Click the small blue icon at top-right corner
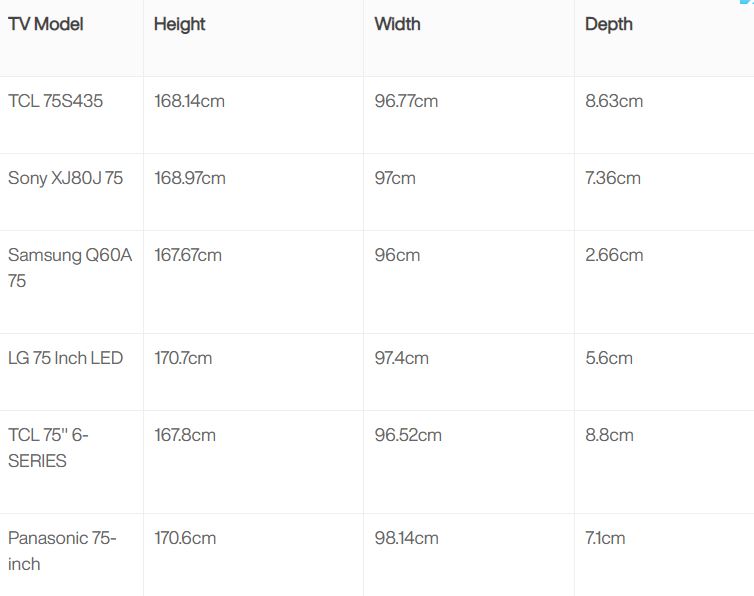The width and height of the screenshot is (754, 596). pos(747,2)
